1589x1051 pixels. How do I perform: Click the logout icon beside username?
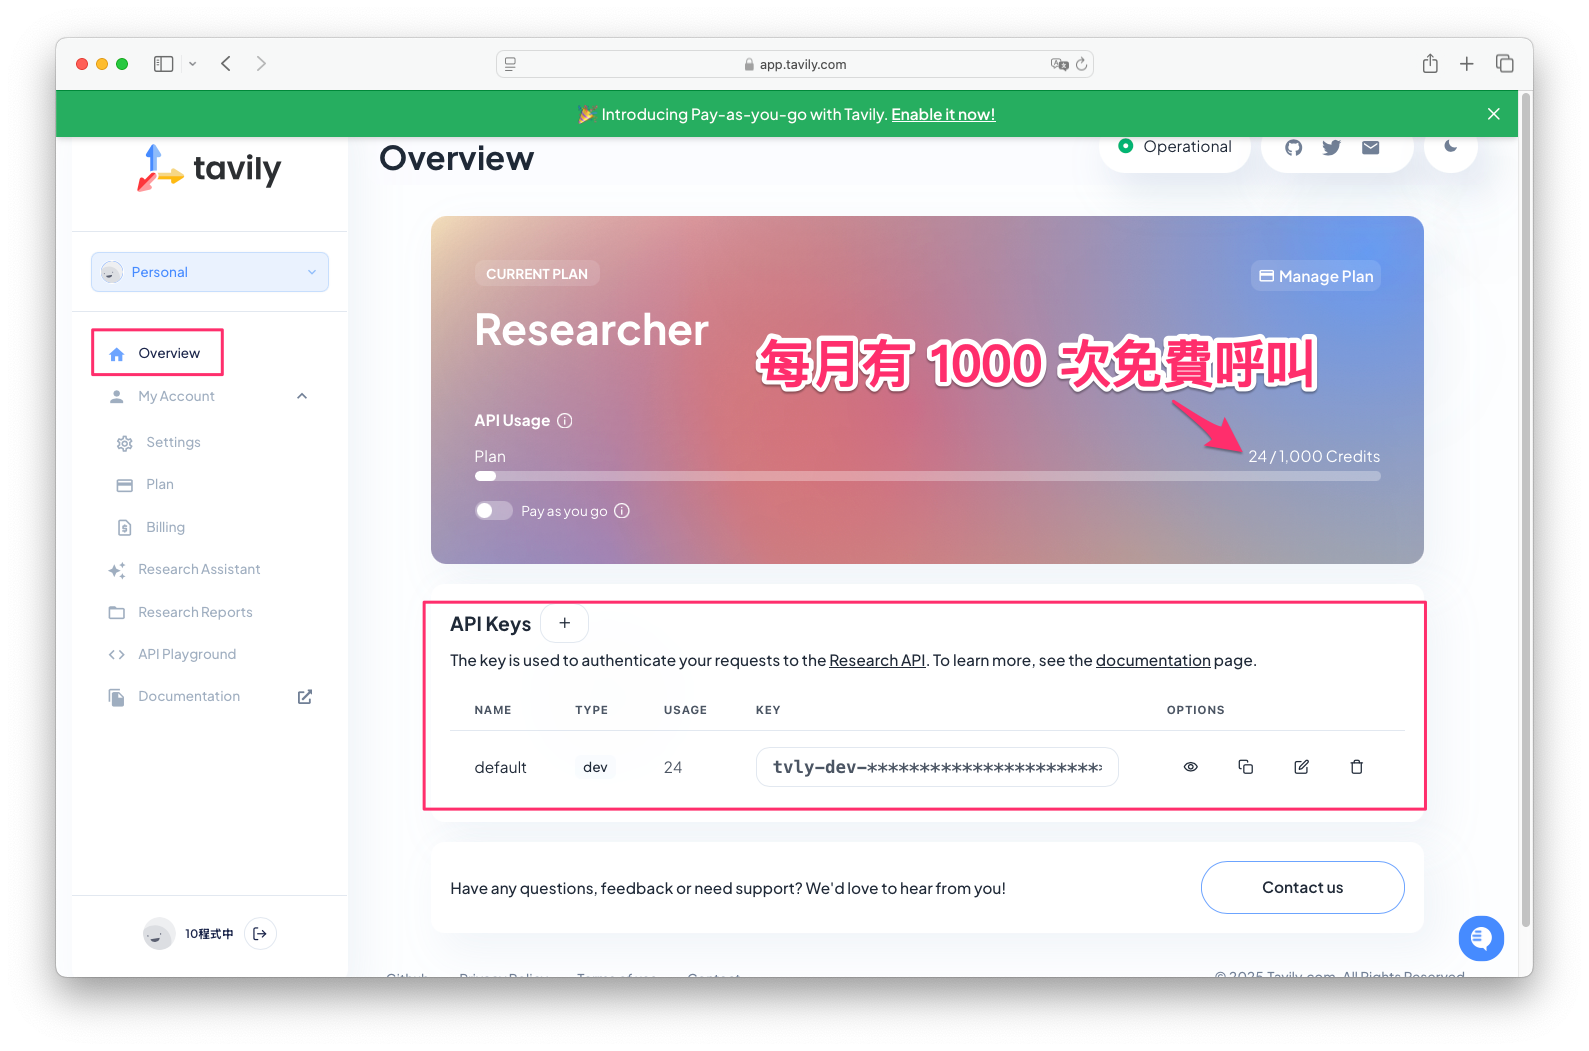(x=260, y=934)
